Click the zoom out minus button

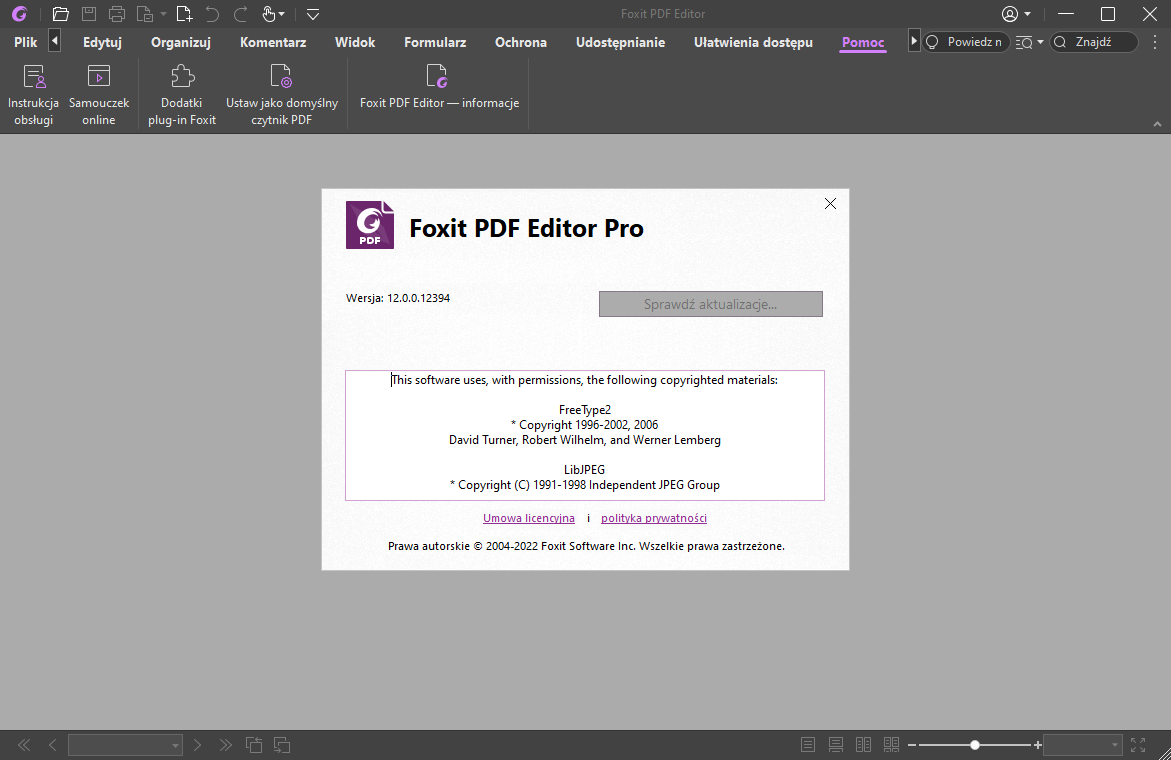point(912,745)
